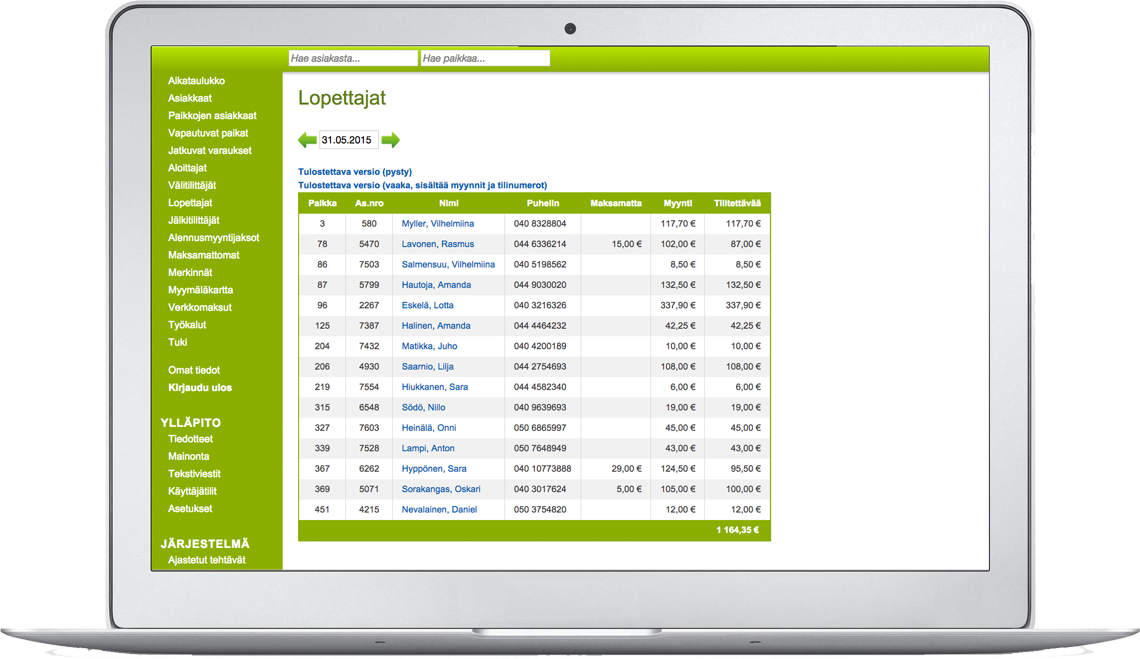Go to Maksamattomat in the sidebar
The height and width of the screenshot is (659, 1140).
coord(204,255)
